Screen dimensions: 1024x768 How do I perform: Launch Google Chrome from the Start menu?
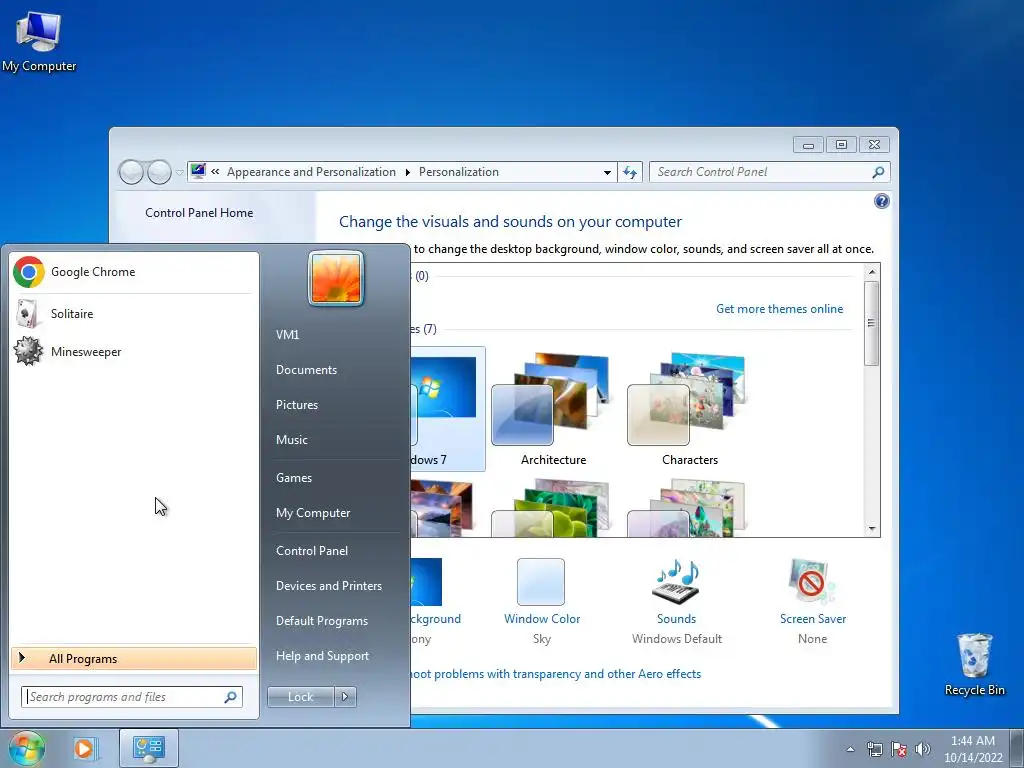pos(134,272)
